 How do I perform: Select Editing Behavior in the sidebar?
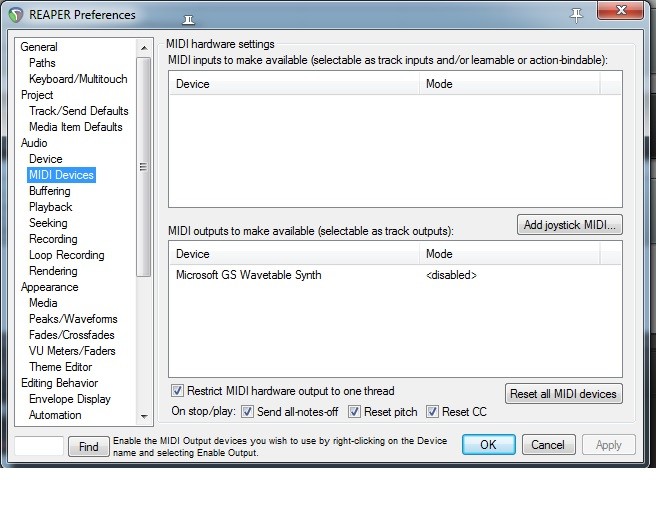(x=59, y=383)
